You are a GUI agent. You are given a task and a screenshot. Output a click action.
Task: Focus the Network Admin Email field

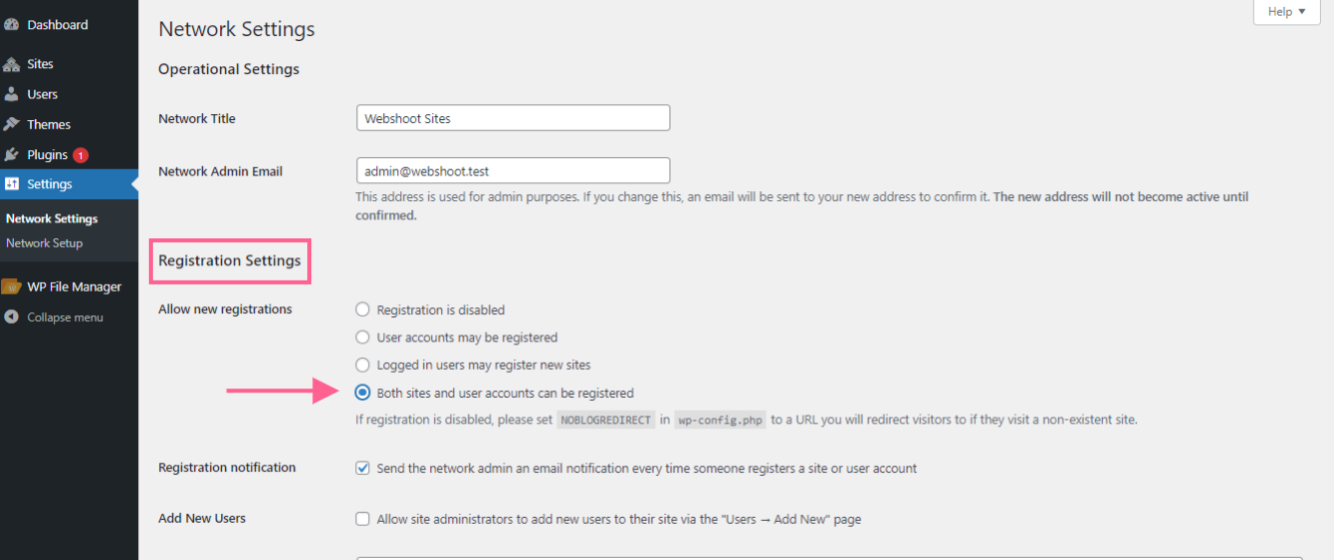click(513, 171)
